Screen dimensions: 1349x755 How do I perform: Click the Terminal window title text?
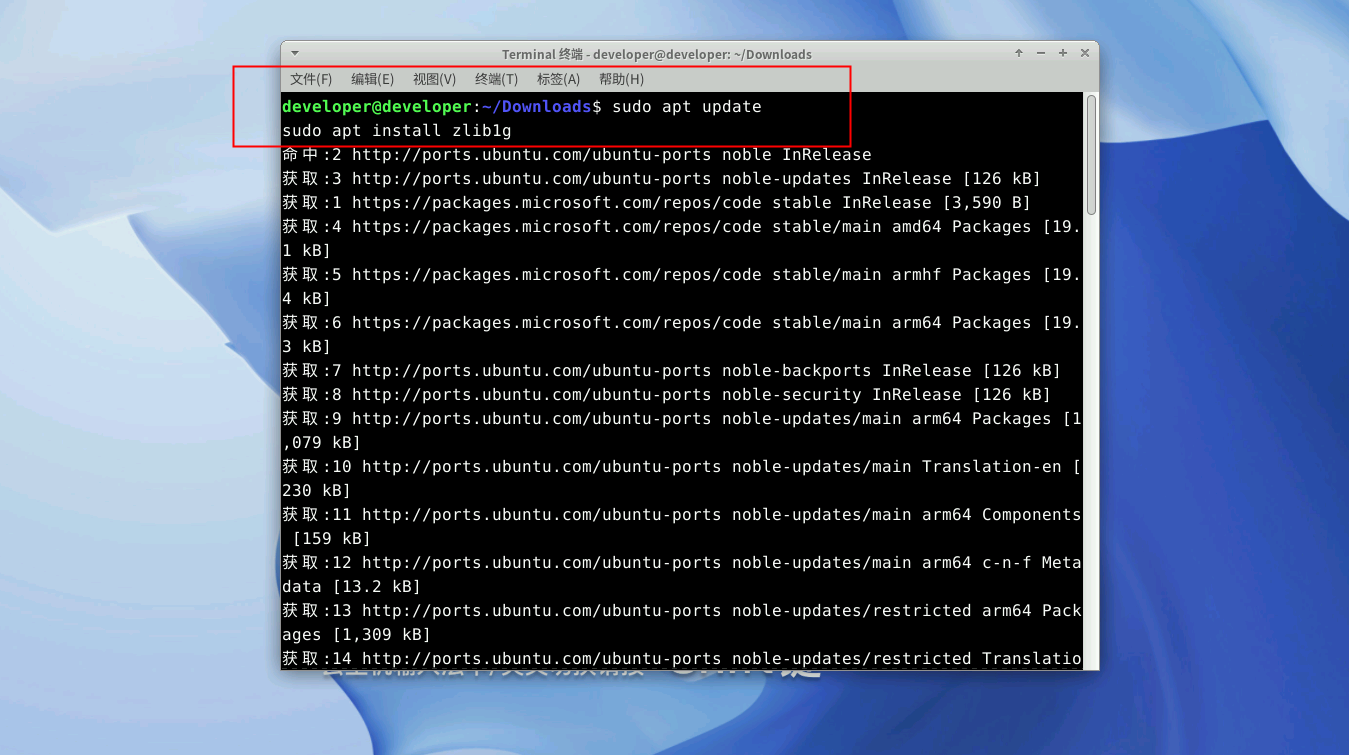(657, 54)
